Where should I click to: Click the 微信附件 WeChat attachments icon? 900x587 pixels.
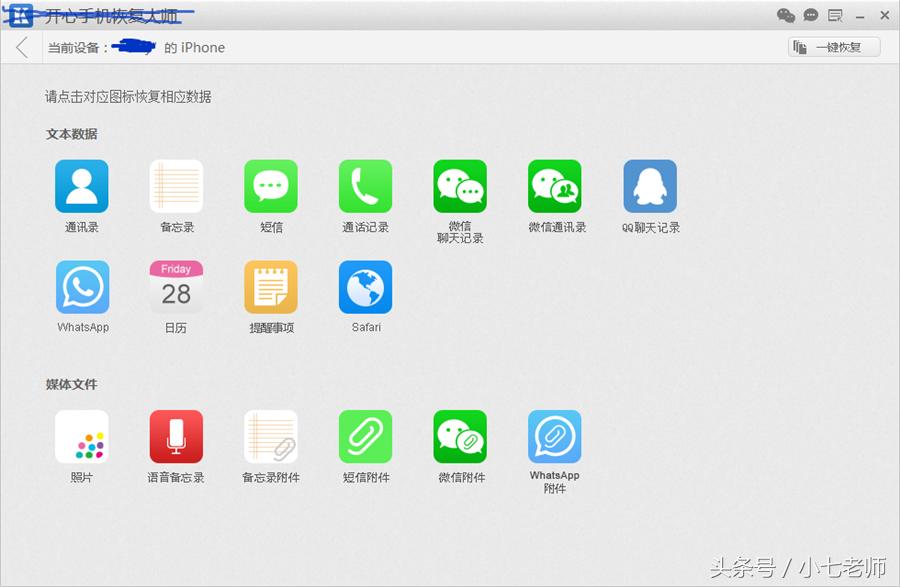(459, 437)
